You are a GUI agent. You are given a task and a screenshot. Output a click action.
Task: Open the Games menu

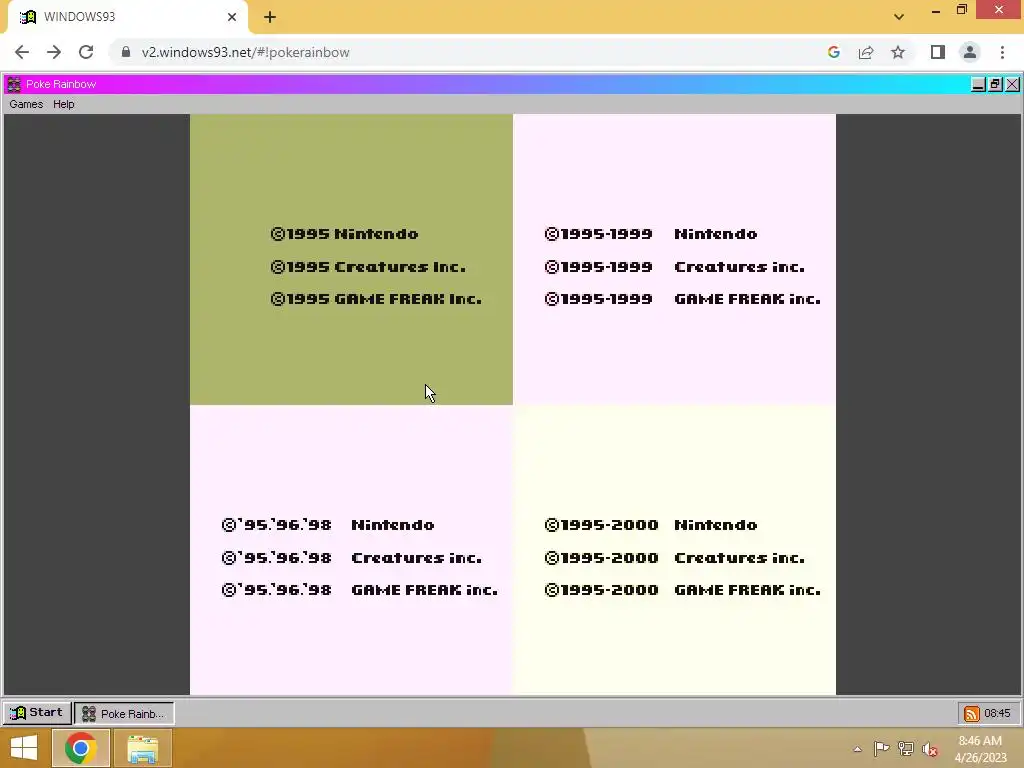[26, 104]
